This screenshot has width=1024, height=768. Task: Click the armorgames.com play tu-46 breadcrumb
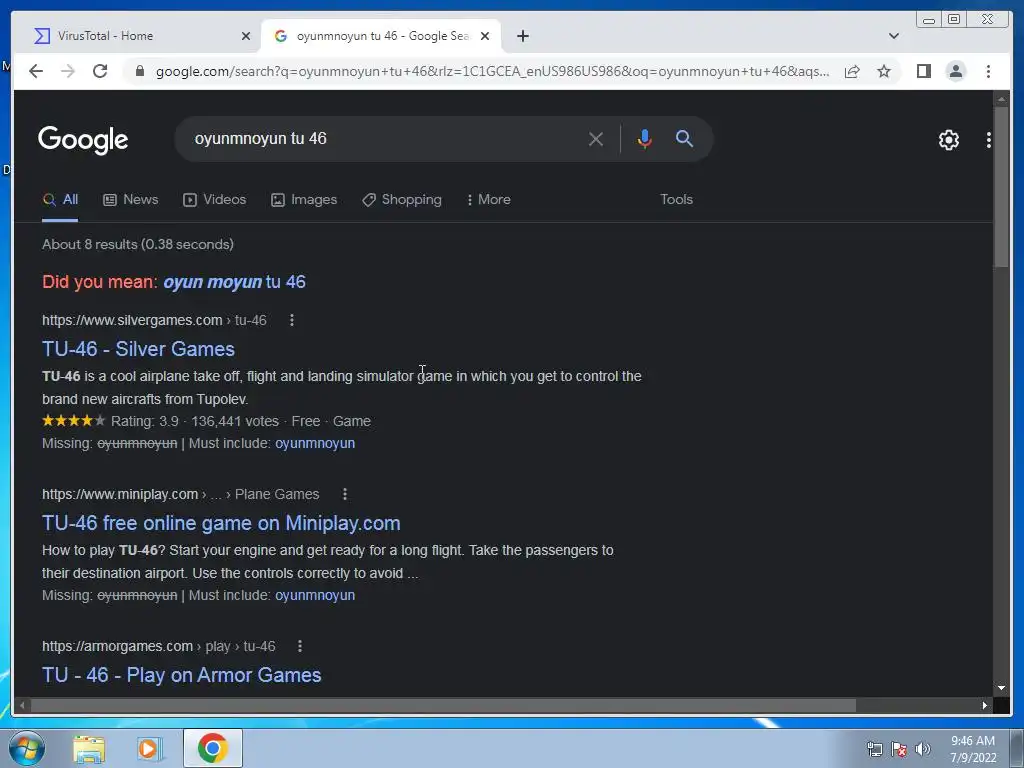coord(159,647)
